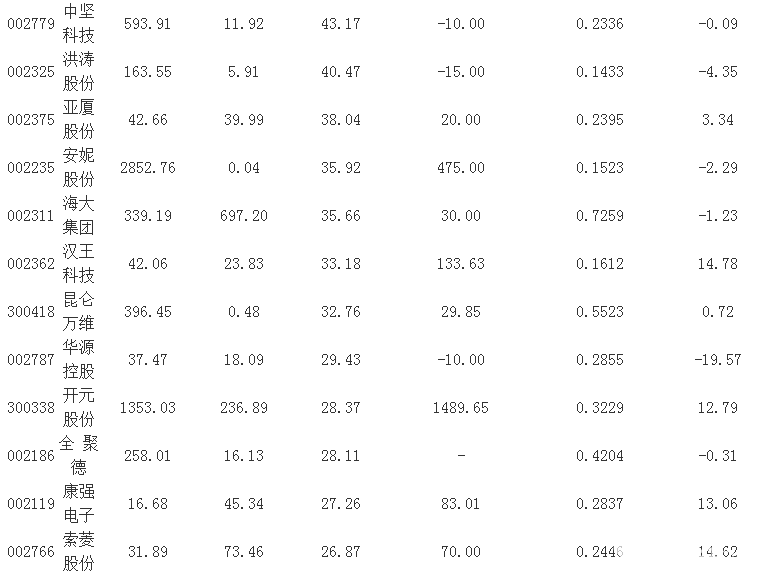Click stock code 300418
772x578 pixels.
click(29, 312)
